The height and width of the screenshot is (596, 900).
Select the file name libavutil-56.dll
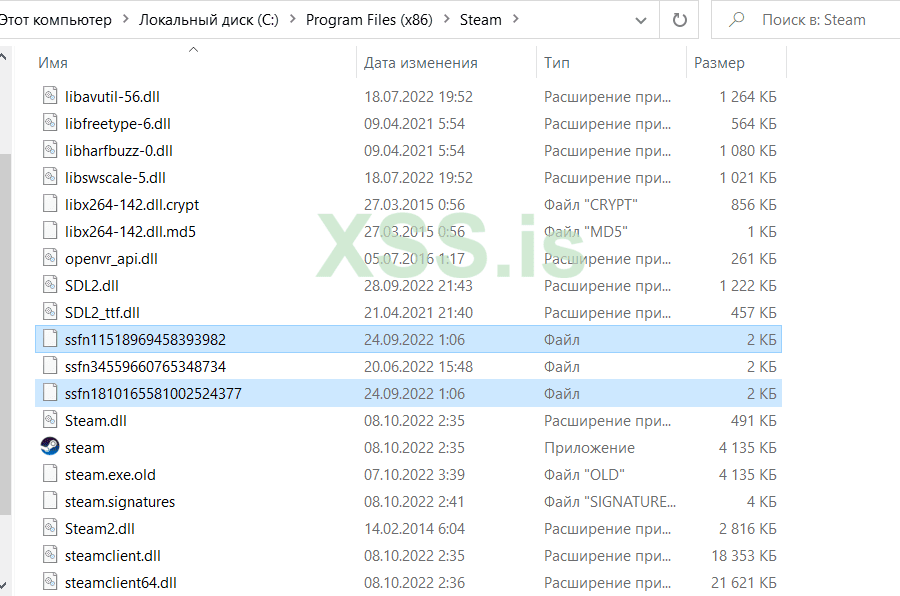pos(112,96)
